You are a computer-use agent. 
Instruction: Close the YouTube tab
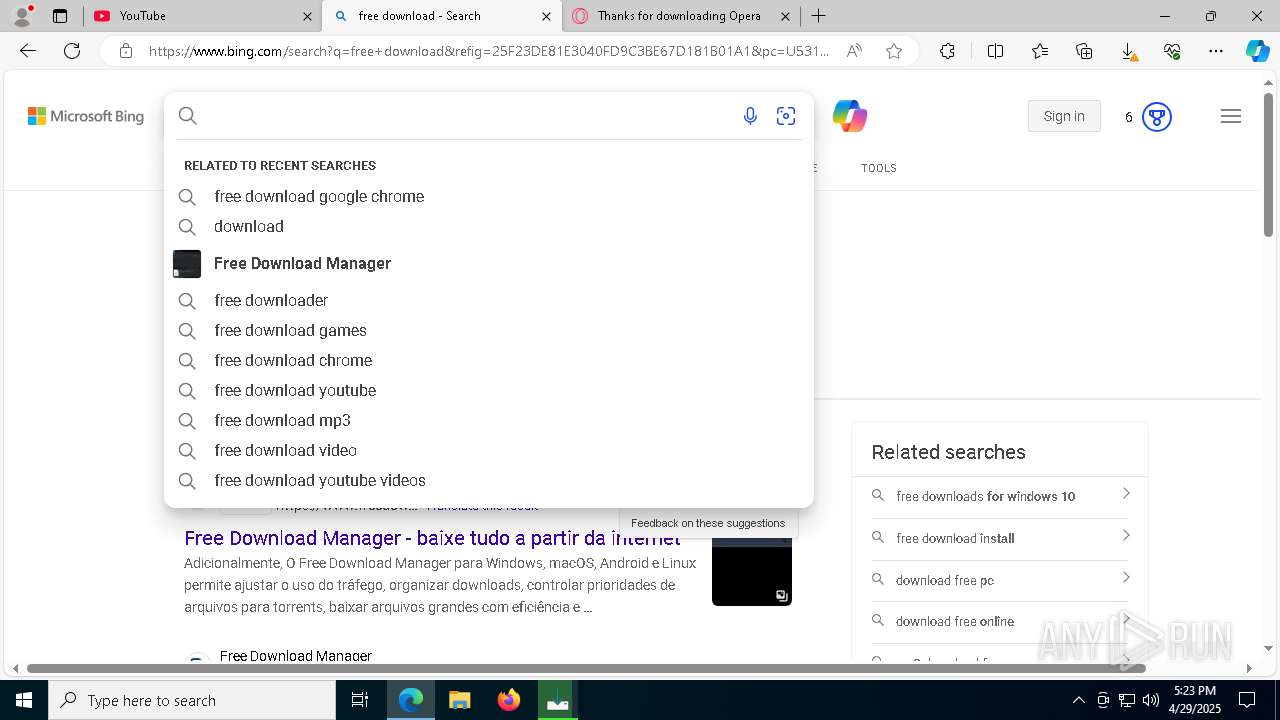[x=307, y=16]
